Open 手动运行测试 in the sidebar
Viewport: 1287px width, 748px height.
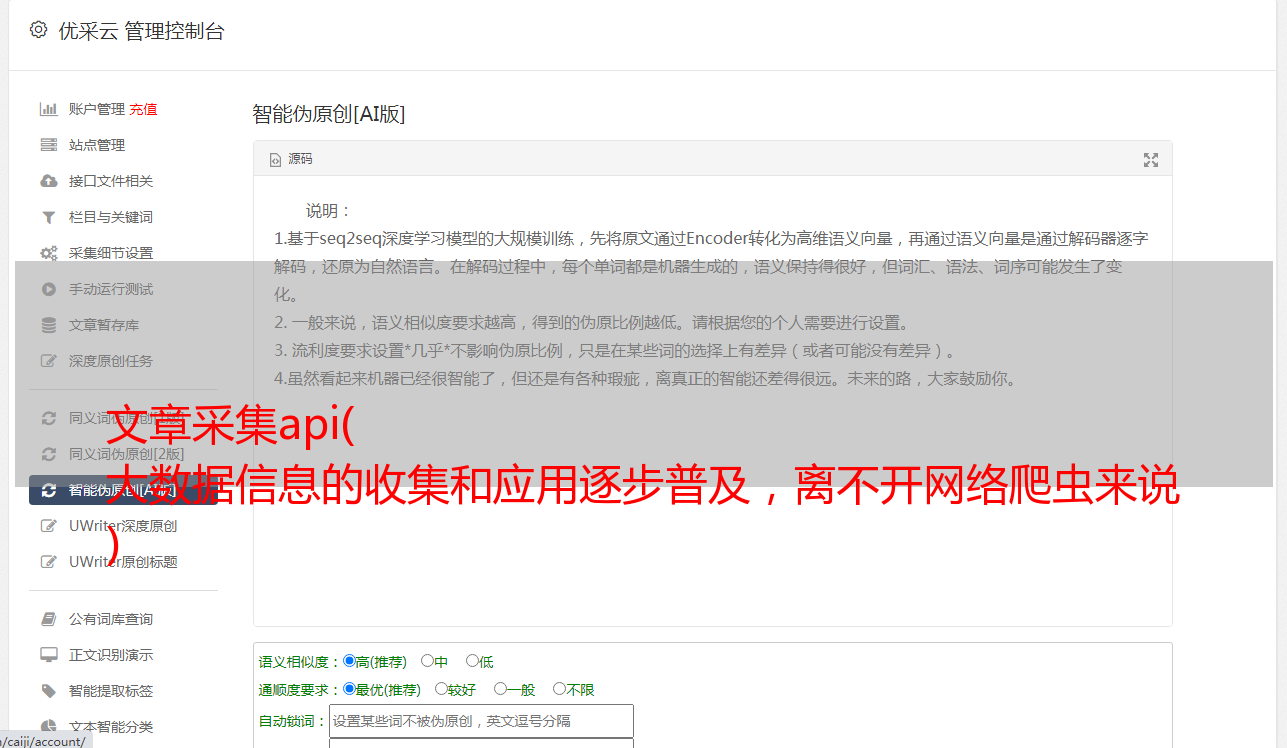(x=110, y=289)
